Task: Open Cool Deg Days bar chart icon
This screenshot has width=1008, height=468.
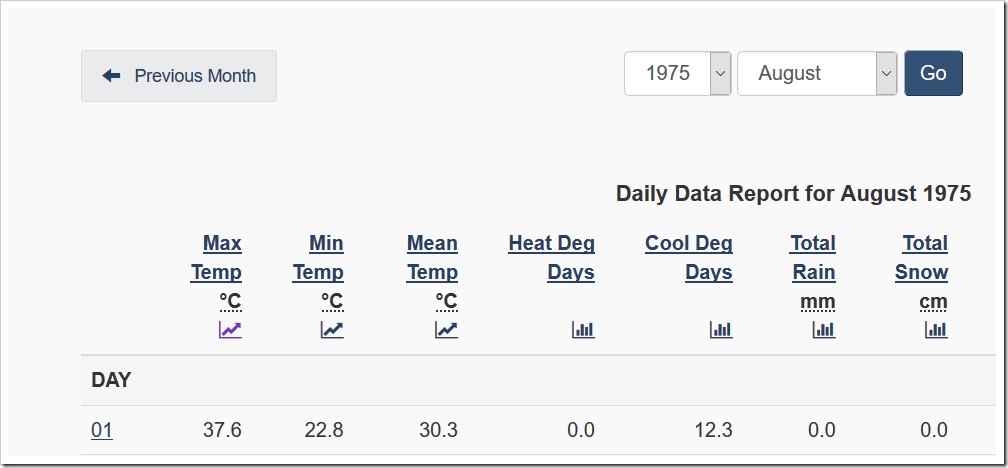Action: 721,330
